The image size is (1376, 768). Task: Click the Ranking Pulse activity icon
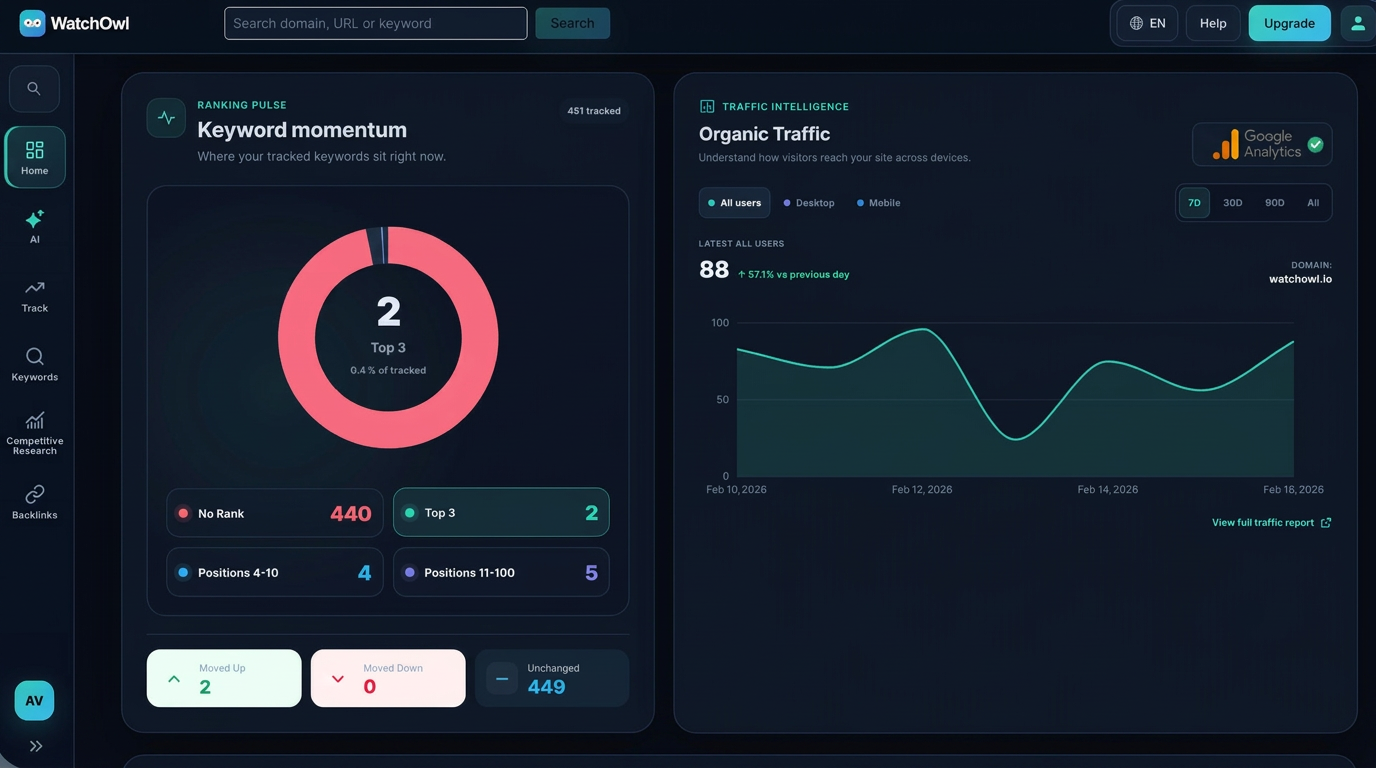pos(166,118)
